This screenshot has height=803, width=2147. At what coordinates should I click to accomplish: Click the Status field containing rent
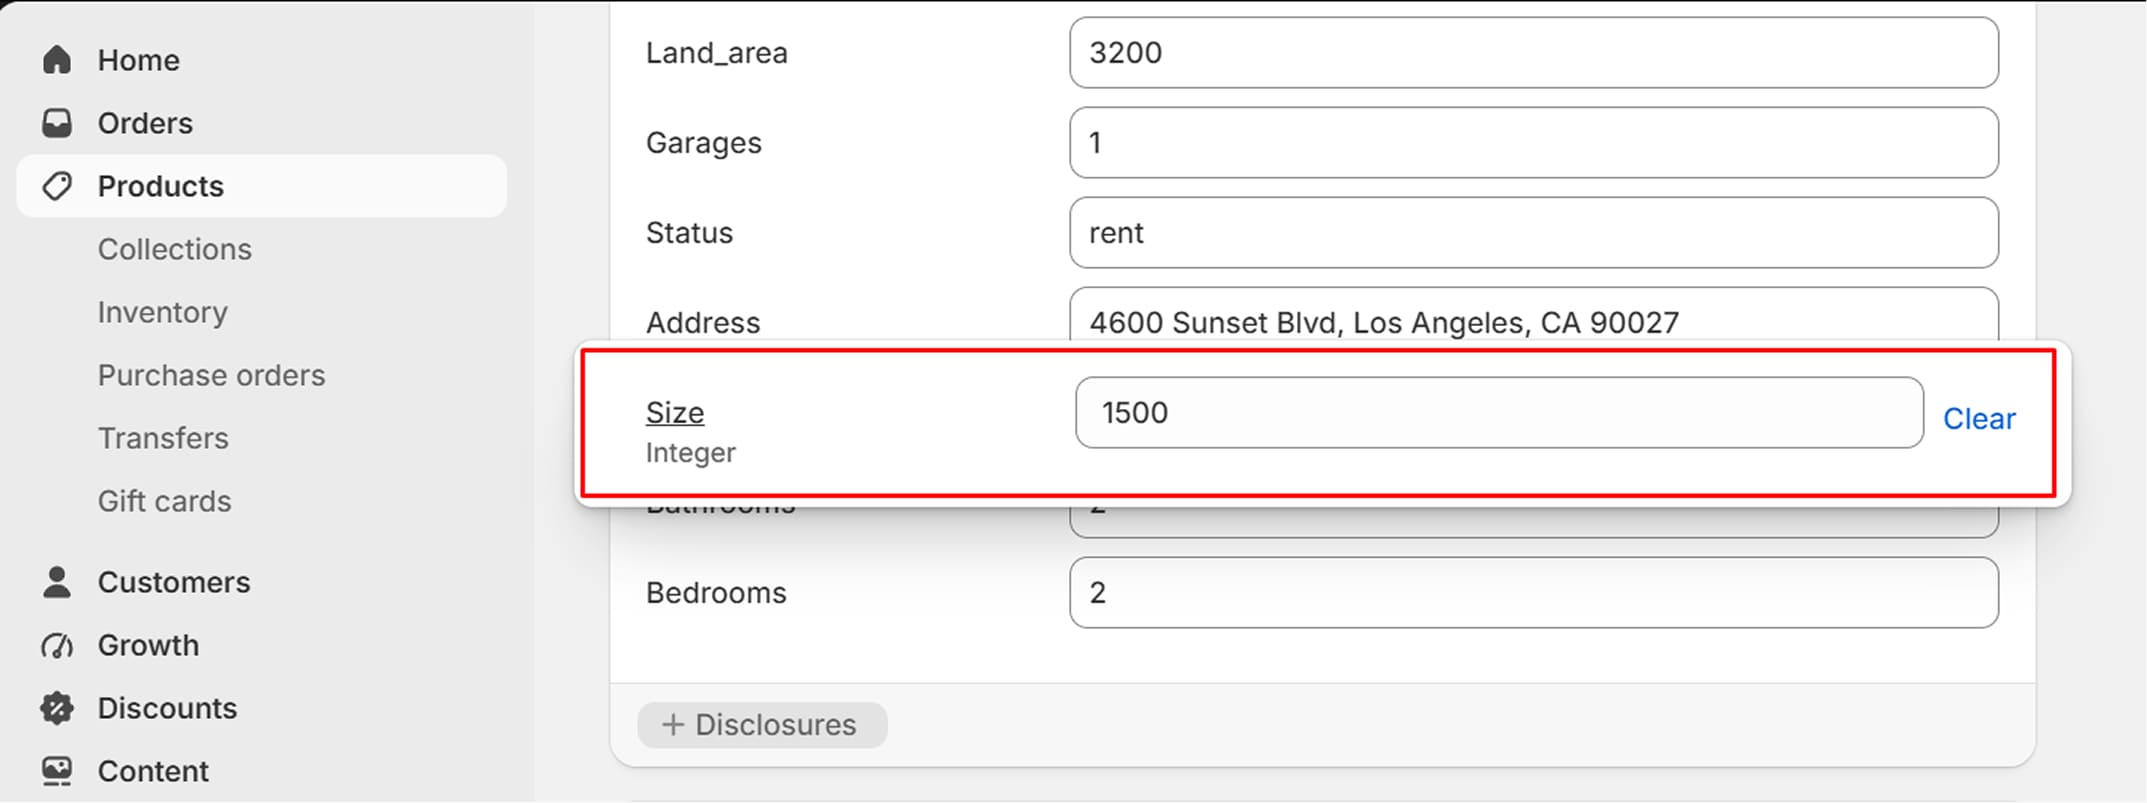click(x=1534, y=232)
